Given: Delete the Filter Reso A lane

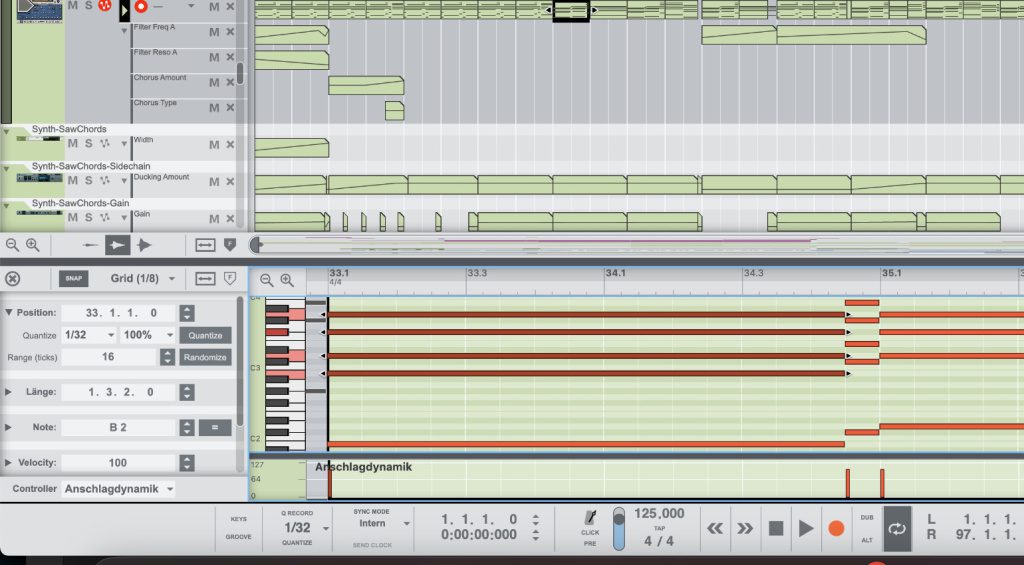Looking at the screenshot, I should [231, 57].
